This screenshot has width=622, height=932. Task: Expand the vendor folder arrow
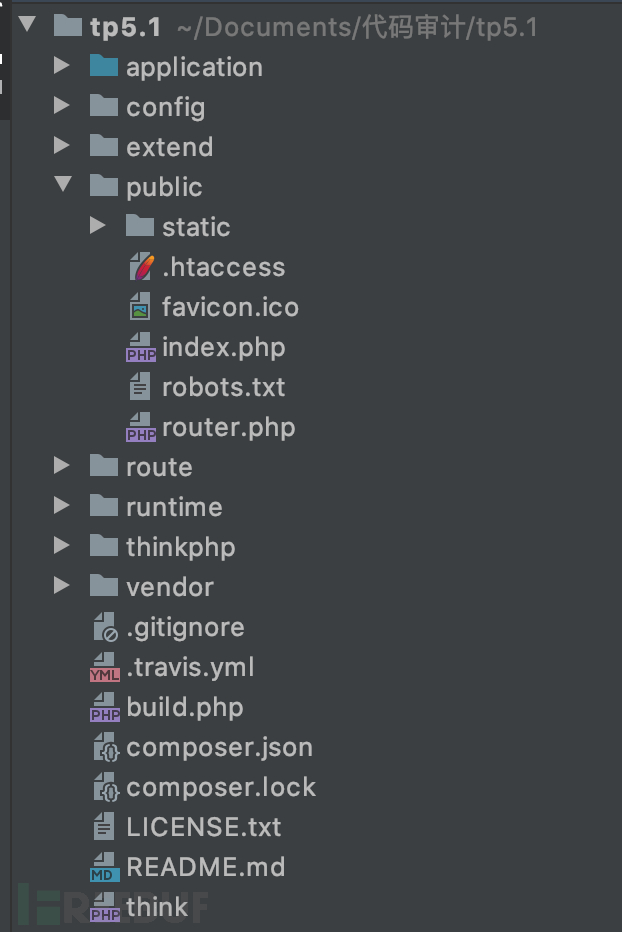coord(61,585)
